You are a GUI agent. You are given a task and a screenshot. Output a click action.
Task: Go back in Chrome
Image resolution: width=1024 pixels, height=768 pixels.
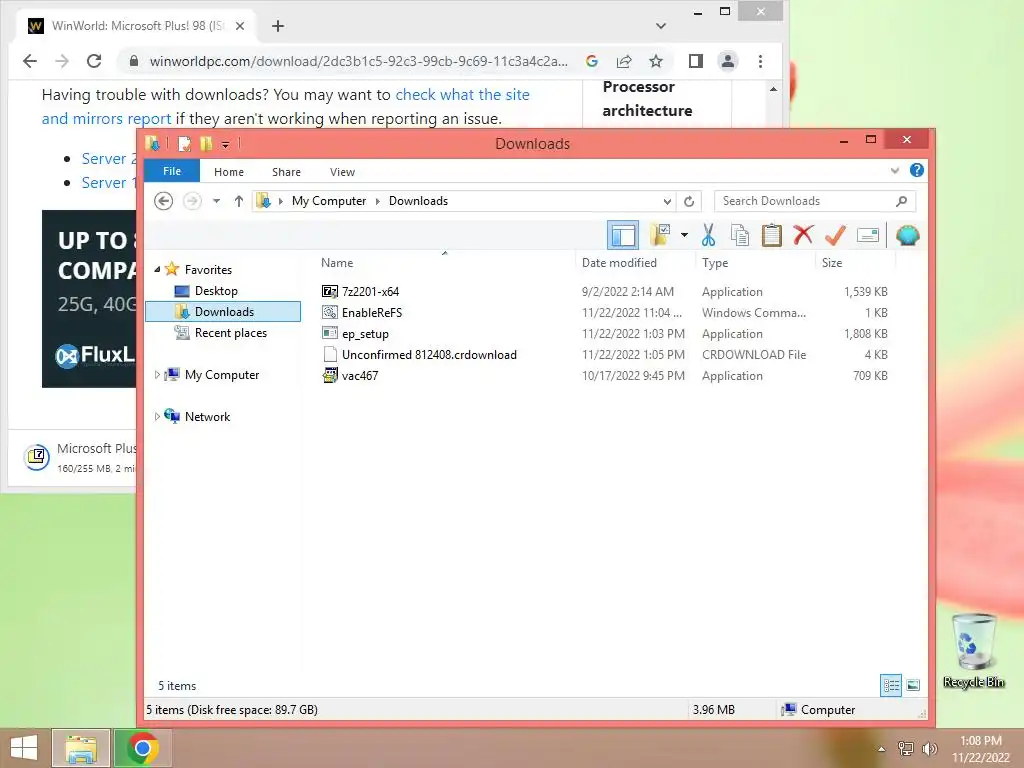pyautogui.click(x=30, y=61)
